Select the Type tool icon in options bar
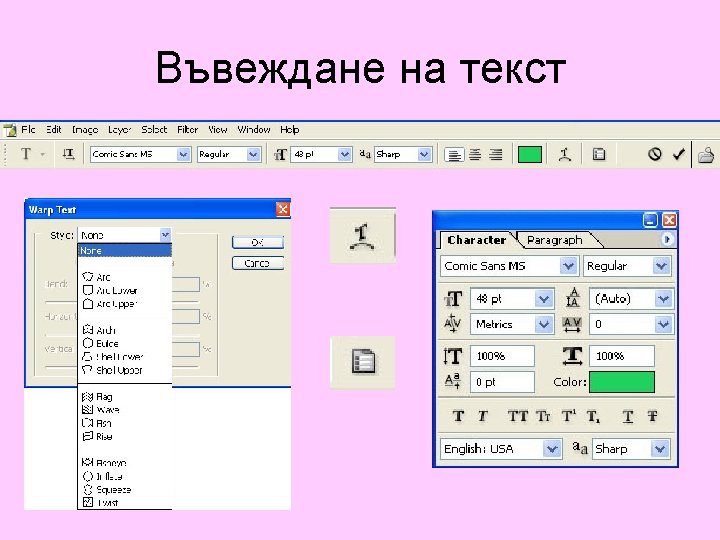 26,154
